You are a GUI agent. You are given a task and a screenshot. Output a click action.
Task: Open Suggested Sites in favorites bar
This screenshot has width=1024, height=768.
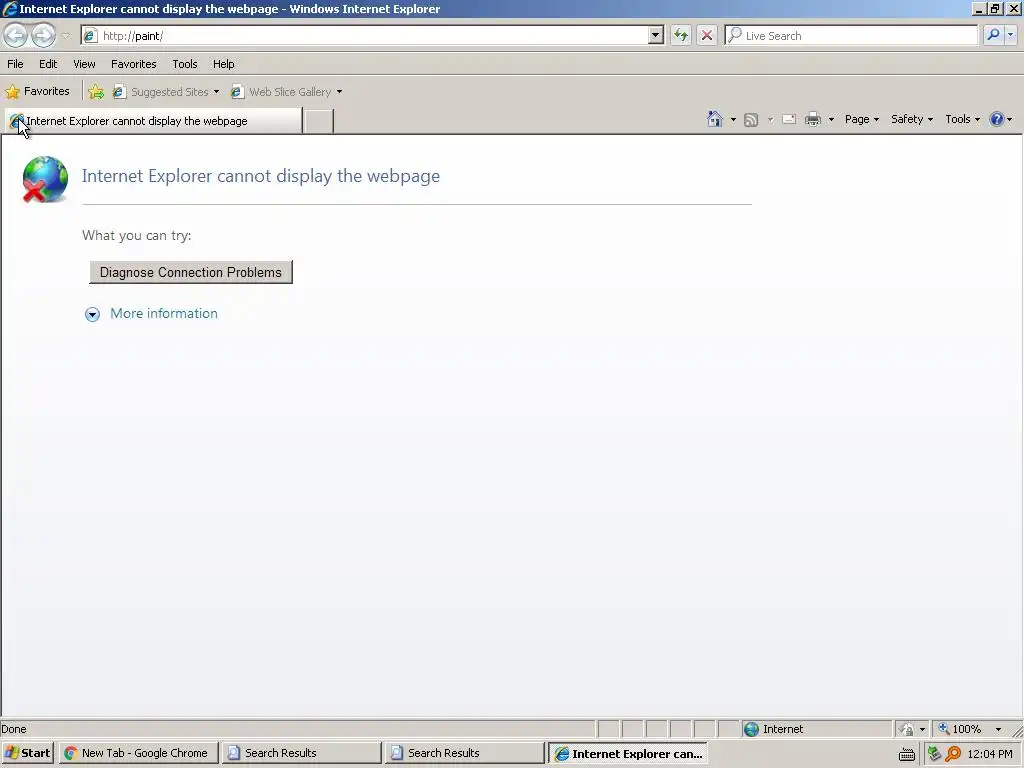click(x=166, y=91)
